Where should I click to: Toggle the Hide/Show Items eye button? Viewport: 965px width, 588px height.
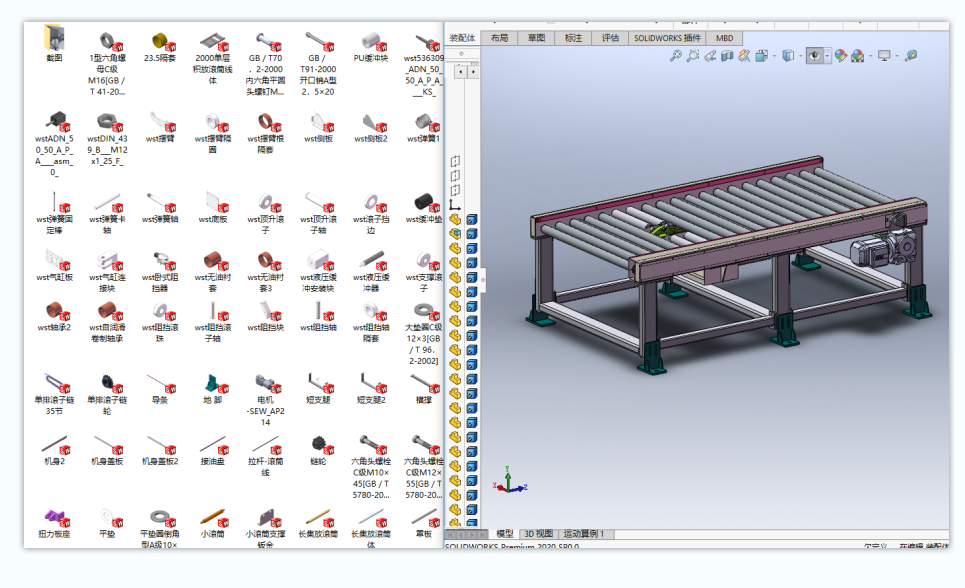814,56
